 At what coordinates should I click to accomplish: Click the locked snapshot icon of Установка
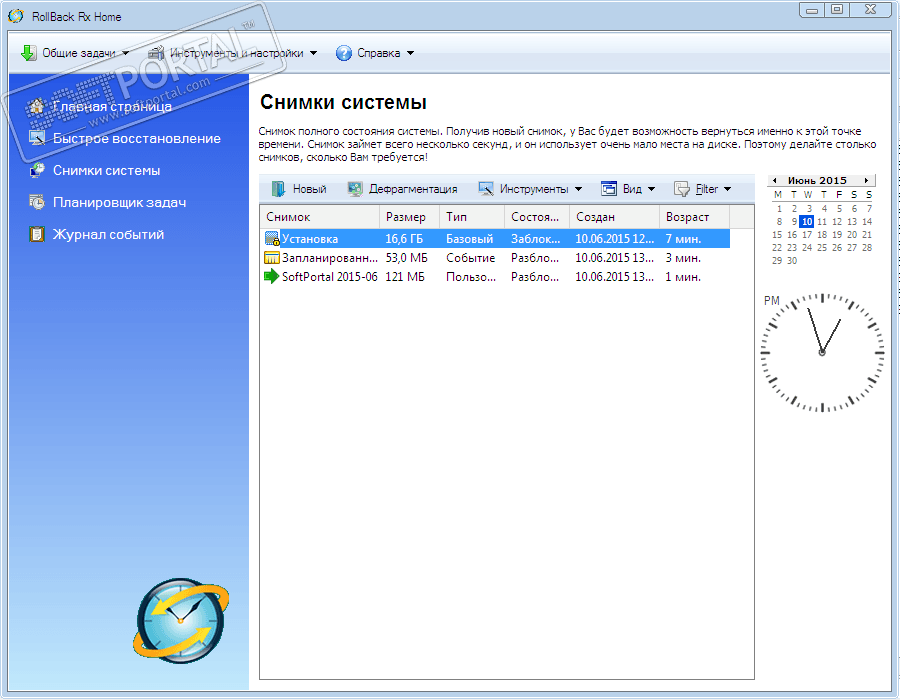(272, 239)
